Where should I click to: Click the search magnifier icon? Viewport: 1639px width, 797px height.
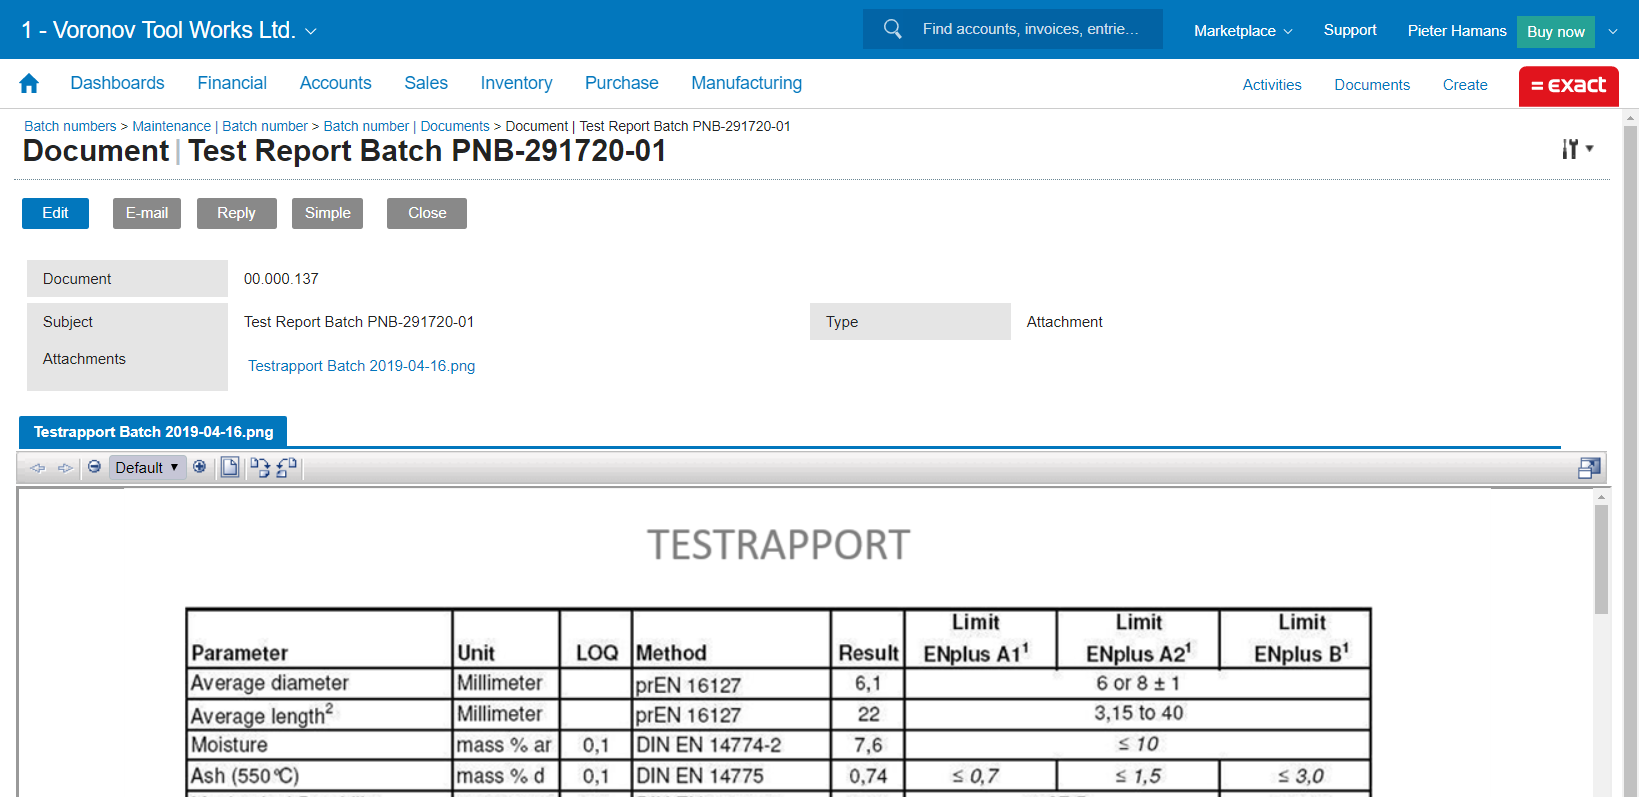892,29
